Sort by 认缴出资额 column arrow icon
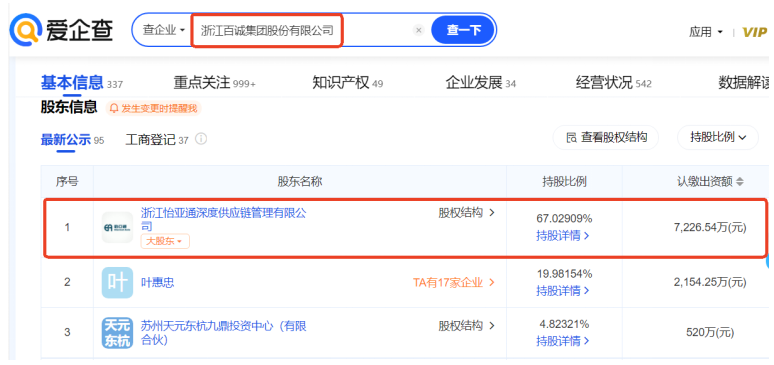The height and width of the screenshot is (365, 774). pos(739,182)
